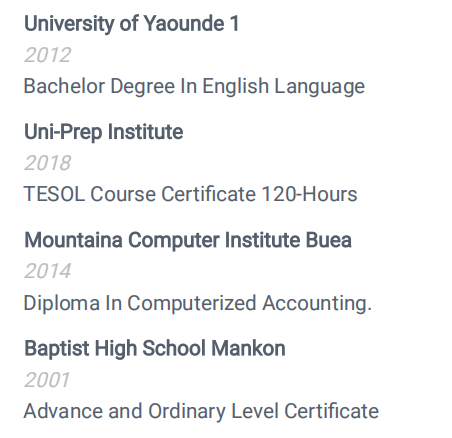Click Advance and Ordinary Level Certificate line

[x=201, y=411]
